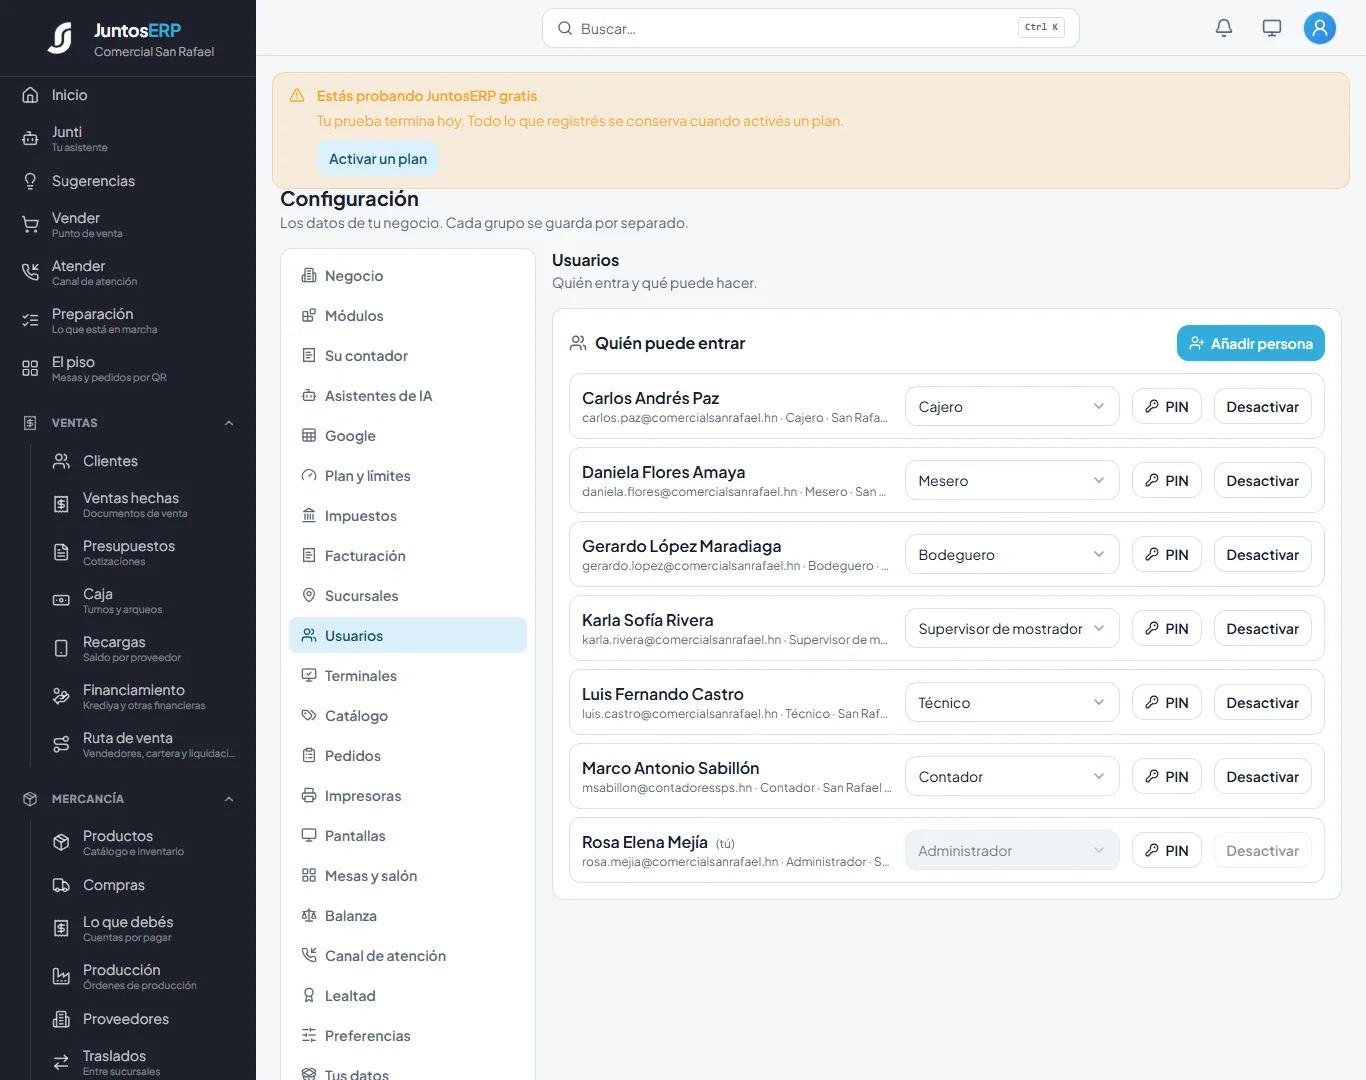Click the Producción factory icon
This screenshot has height=1080, width=1366.
click(x=61, y=977)
